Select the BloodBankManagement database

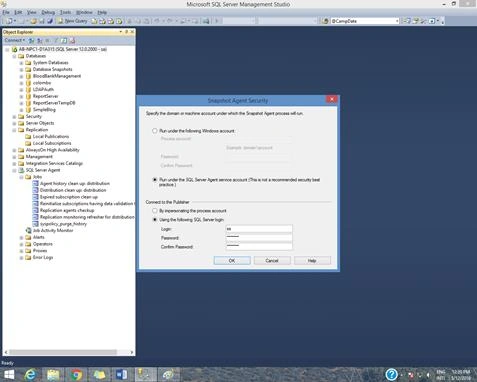(57, 76)
